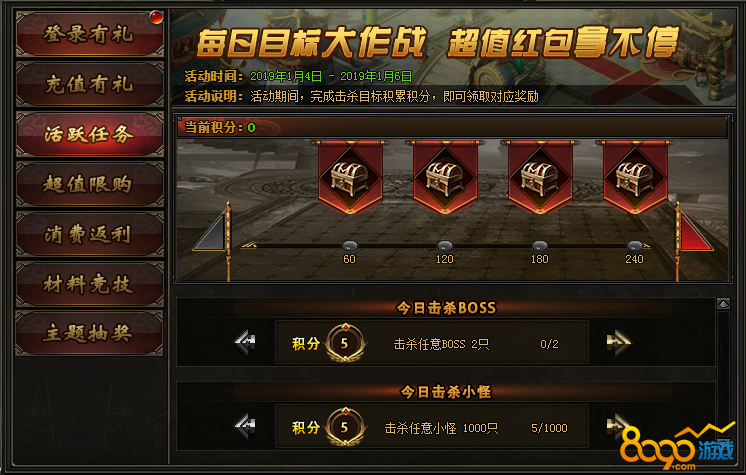
Task: Open the 活跃任务 tab
Action: coord(89,134)
